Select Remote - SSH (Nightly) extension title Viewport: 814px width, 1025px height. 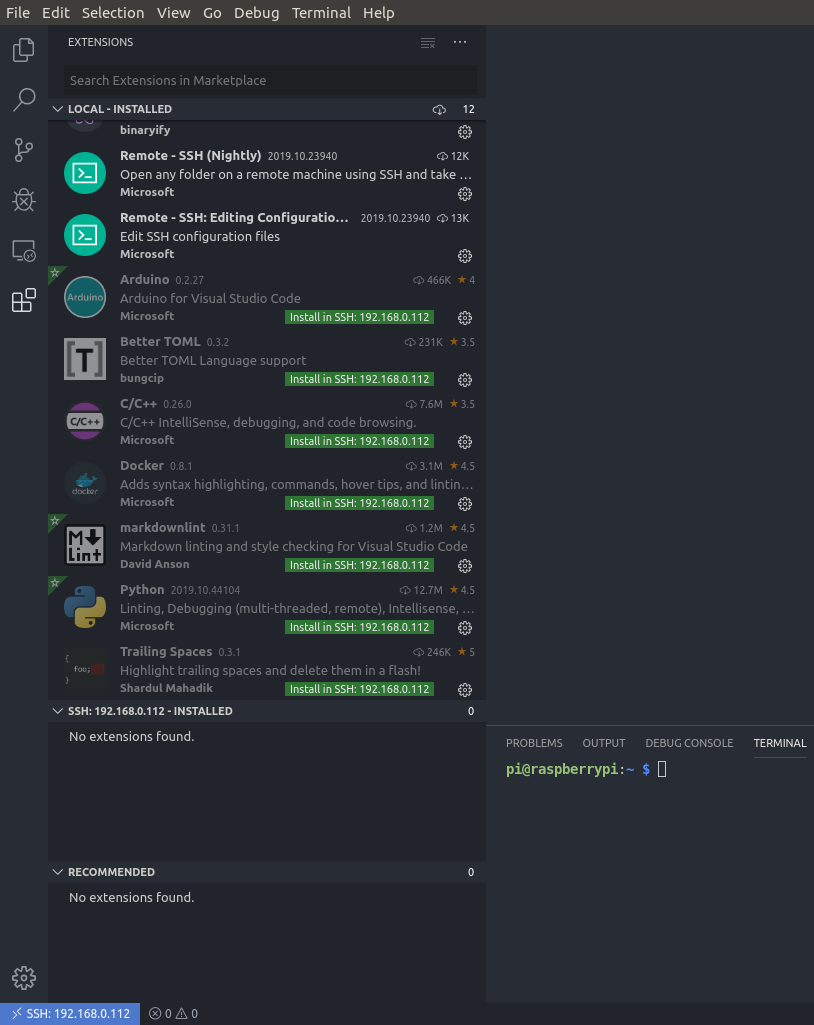(190, 156)
